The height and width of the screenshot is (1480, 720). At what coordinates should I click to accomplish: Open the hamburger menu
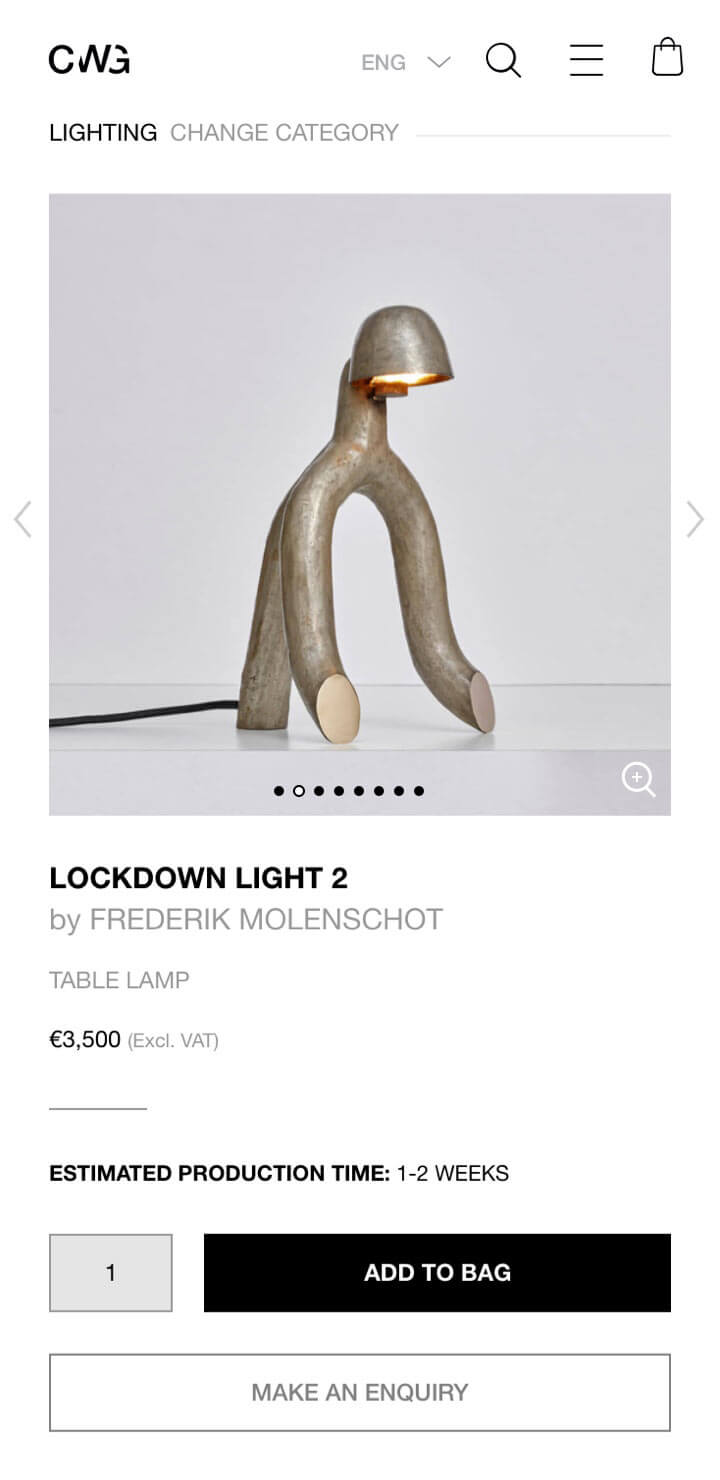(586, 60)
